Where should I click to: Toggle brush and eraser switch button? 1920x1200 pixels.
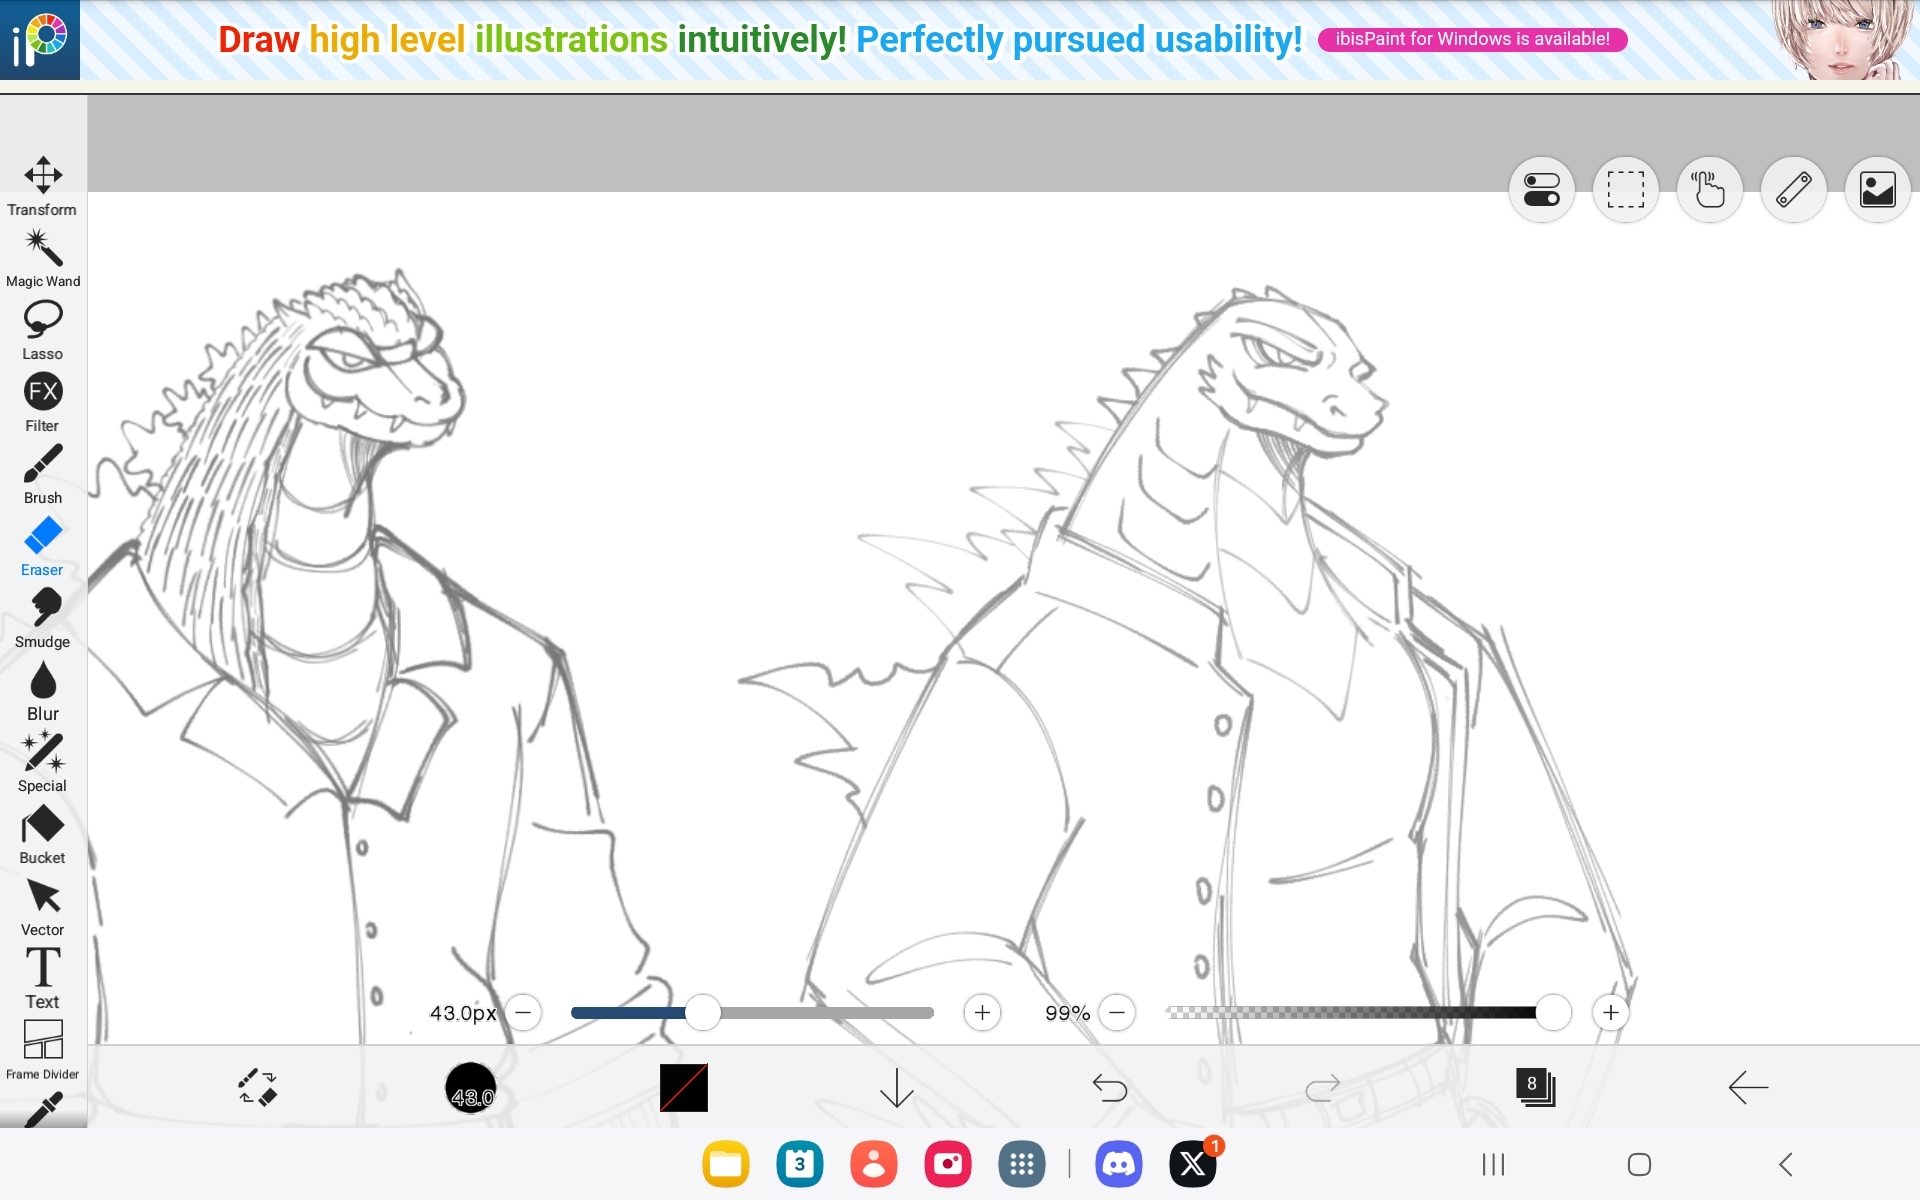[x=258, y=1087]
